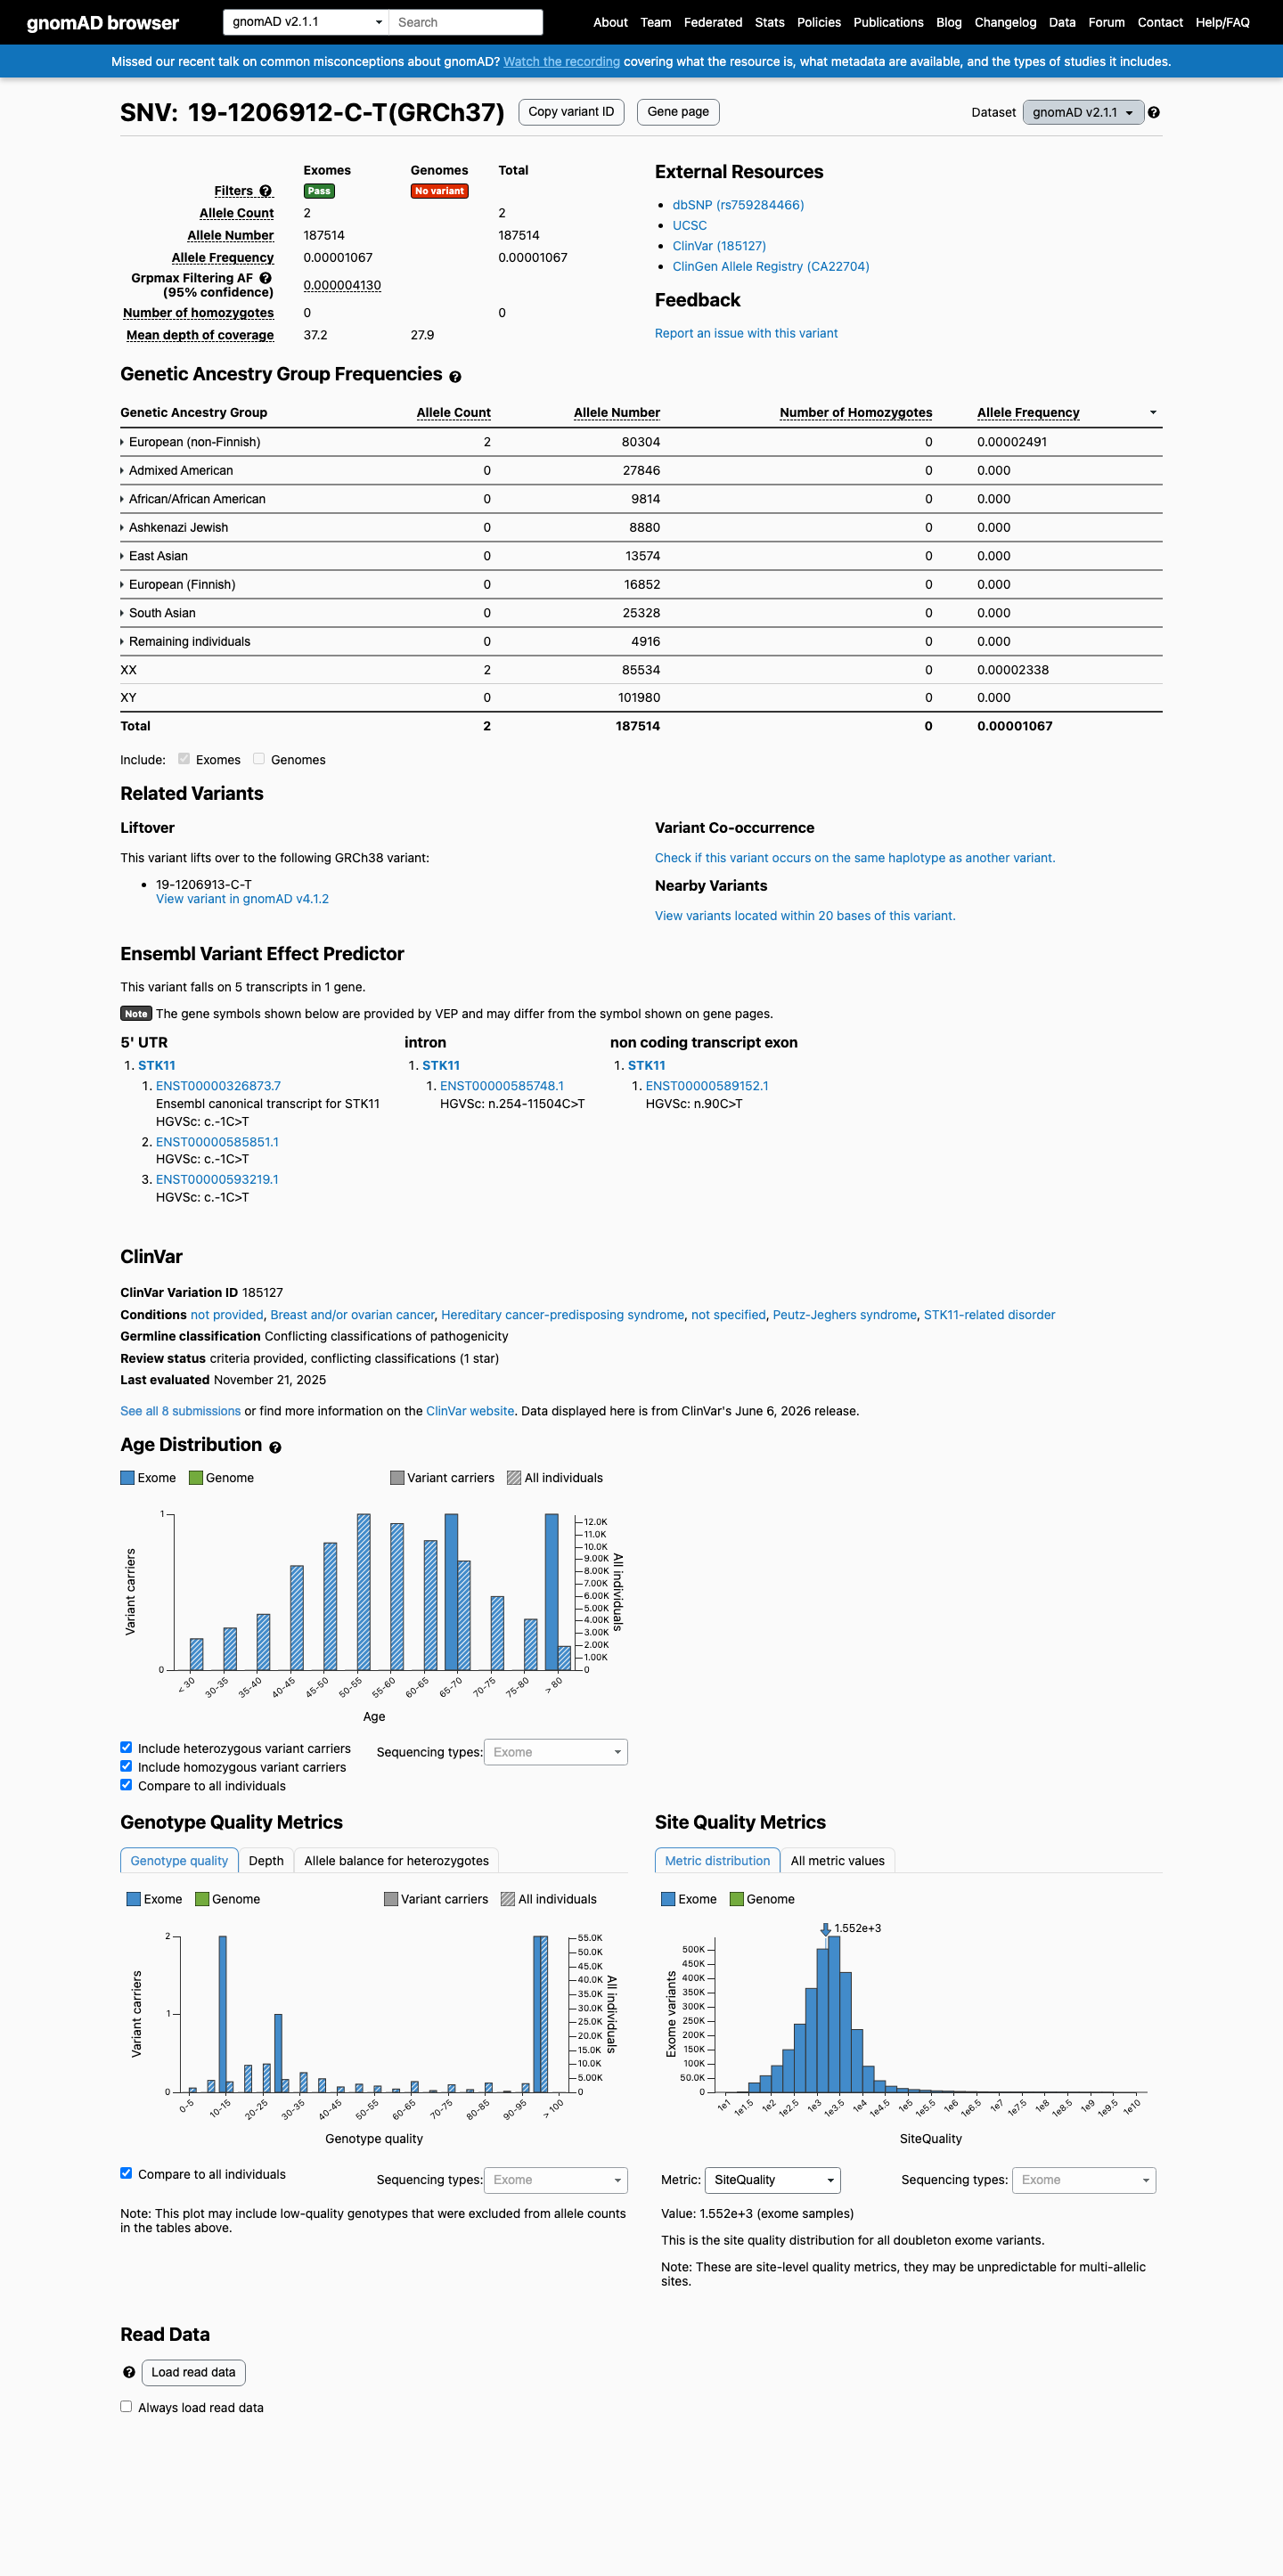
Task: Open the search dataset selector in header
Action: 306,22
